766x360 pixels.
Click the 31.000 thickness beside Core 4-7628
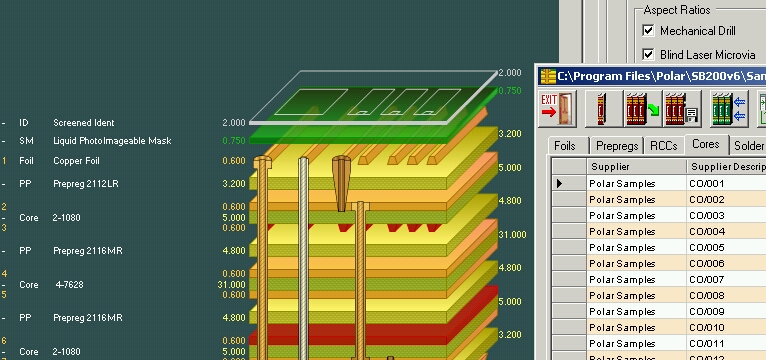coord(232,284)
